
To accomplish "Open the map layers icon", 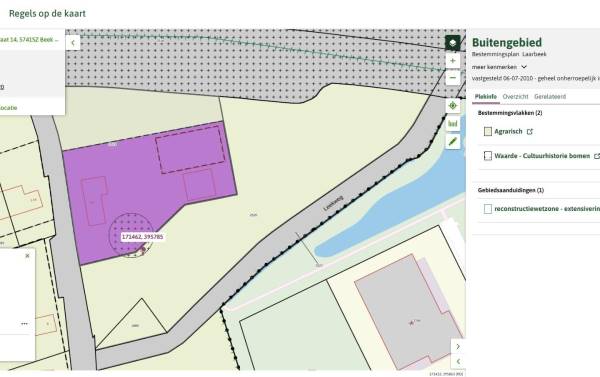I will 453,42.
